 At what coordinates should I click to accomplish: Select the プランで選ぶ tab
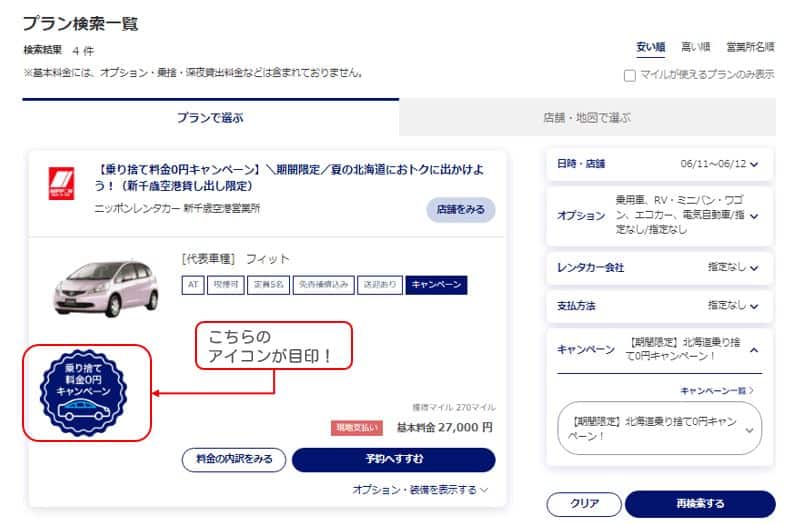click(x=210, y=118)
